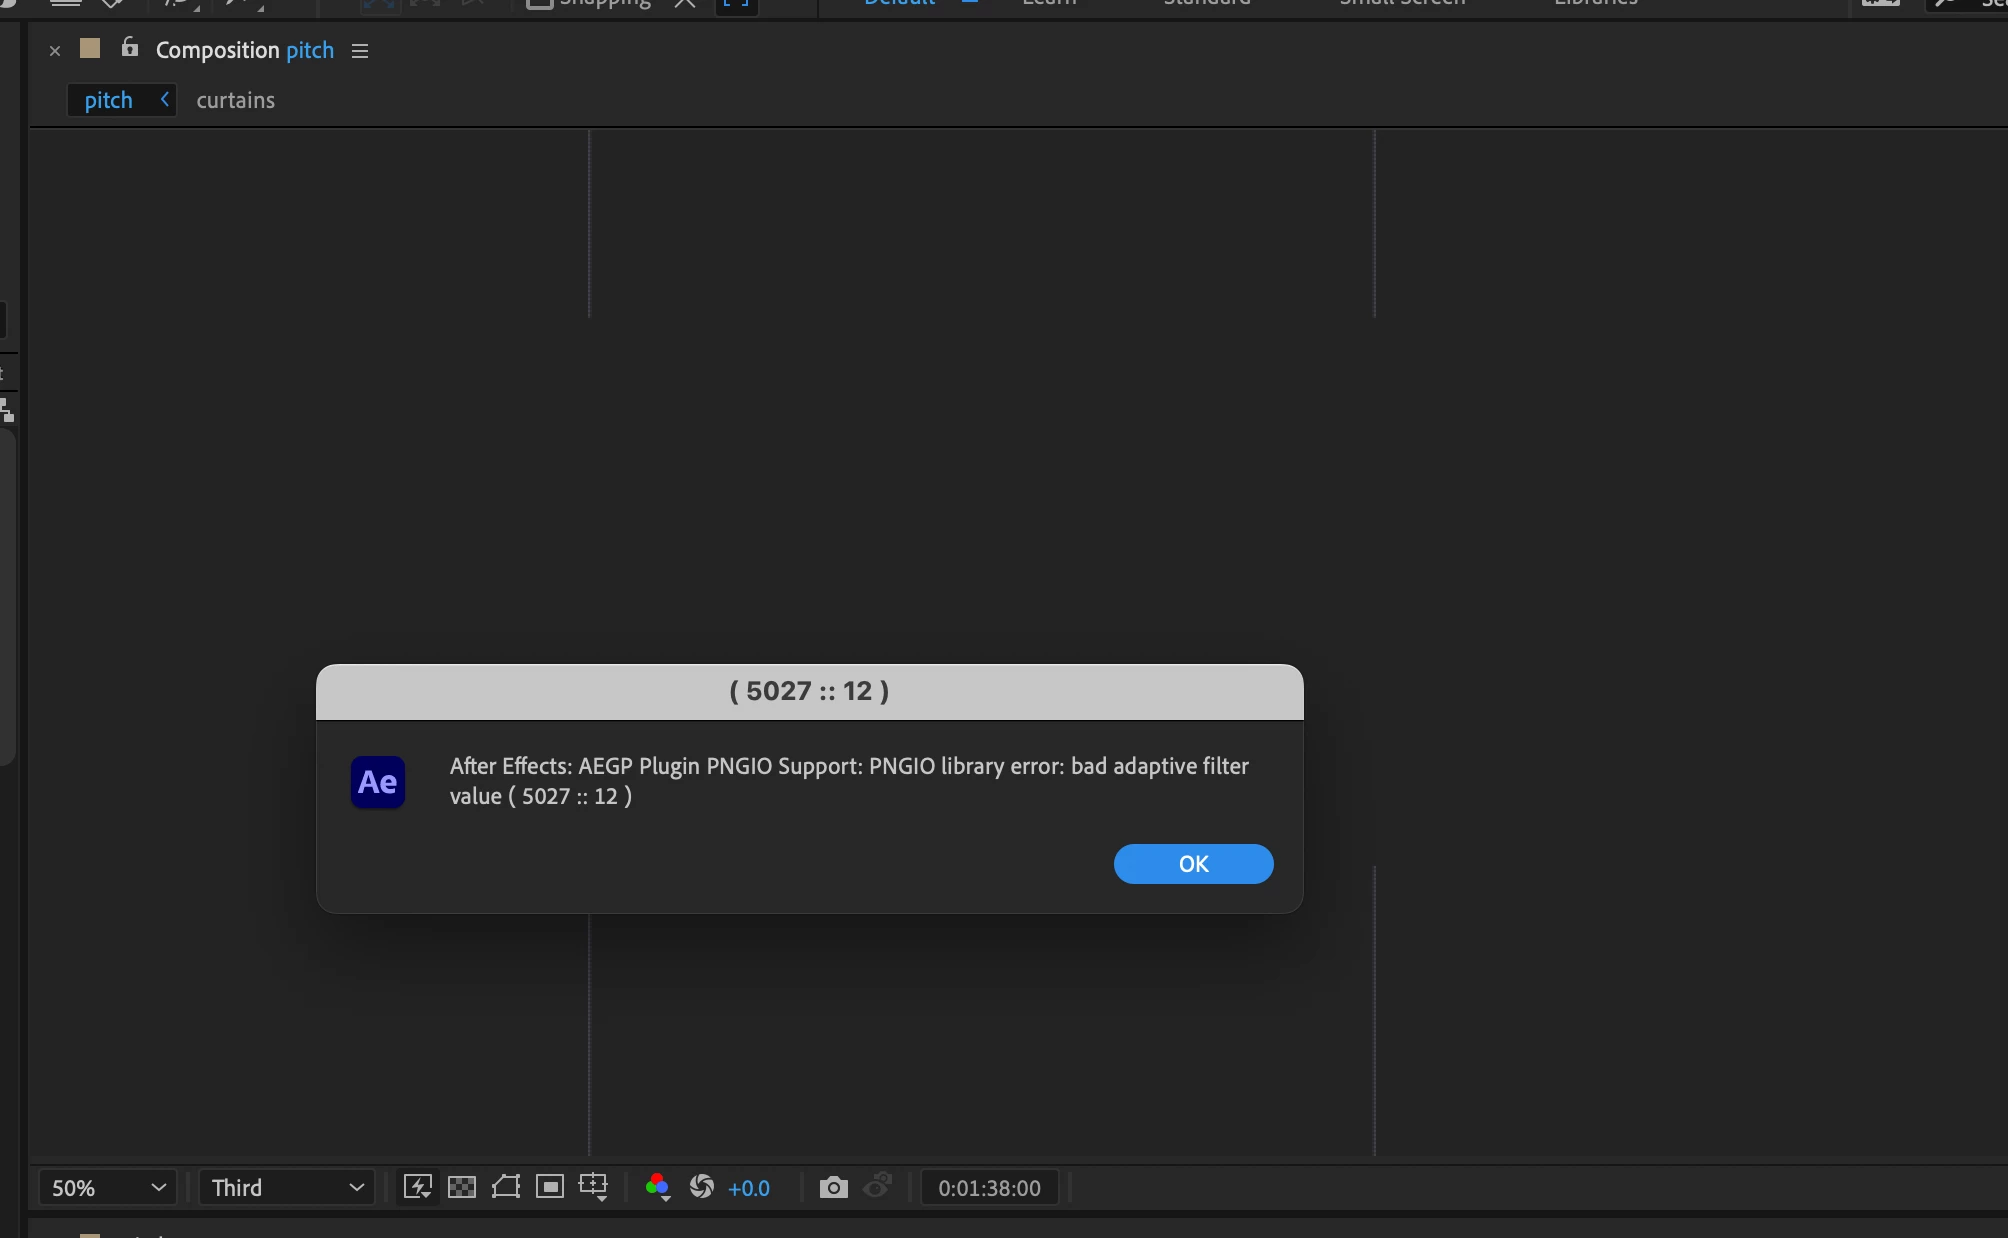Take a snapshot with the camera icon
Image resolution: width=2008 pixels, height=1238 pixels.
[x=833, y=1187]
